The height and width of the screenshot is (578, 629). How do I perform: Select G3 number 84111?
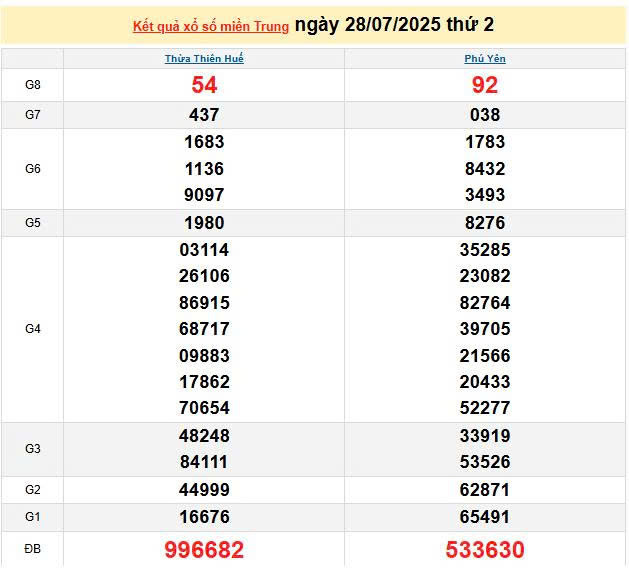204,462
